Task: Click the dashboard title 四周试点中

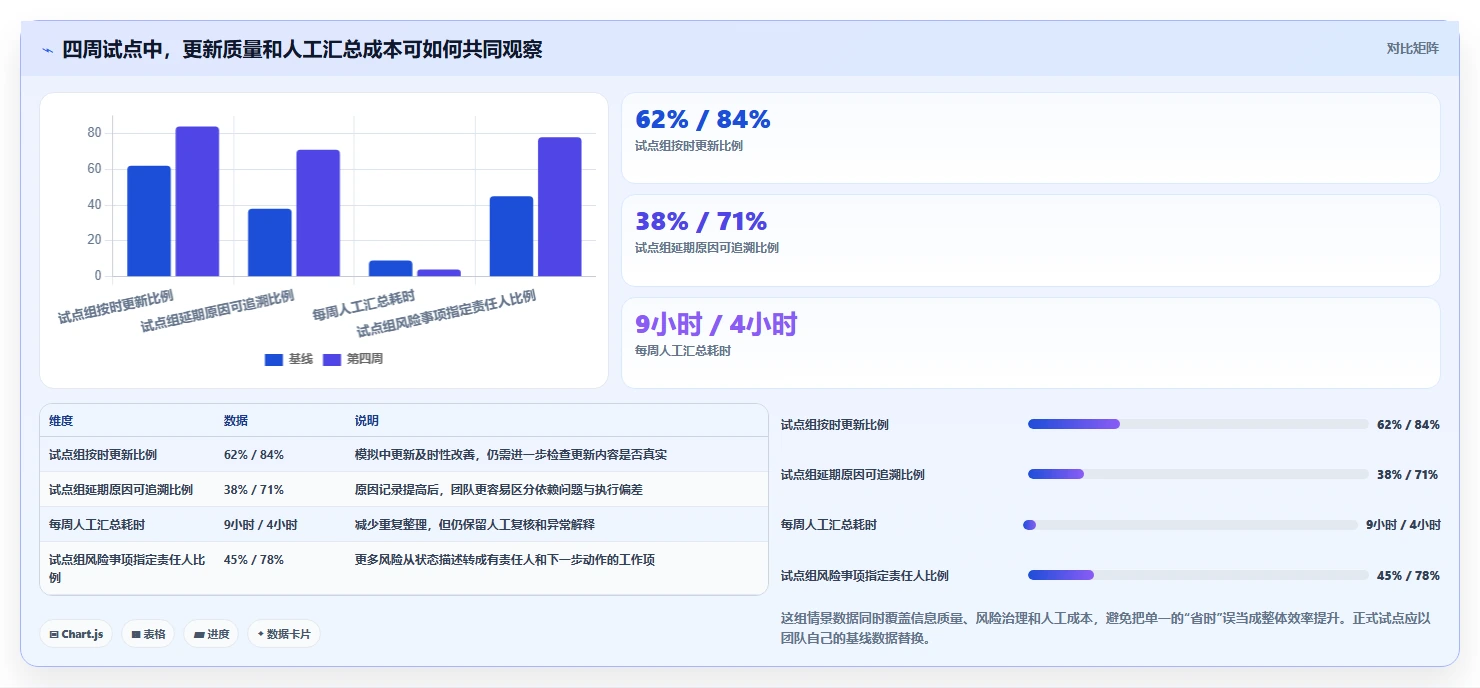Action: click(x=302, y=49)
